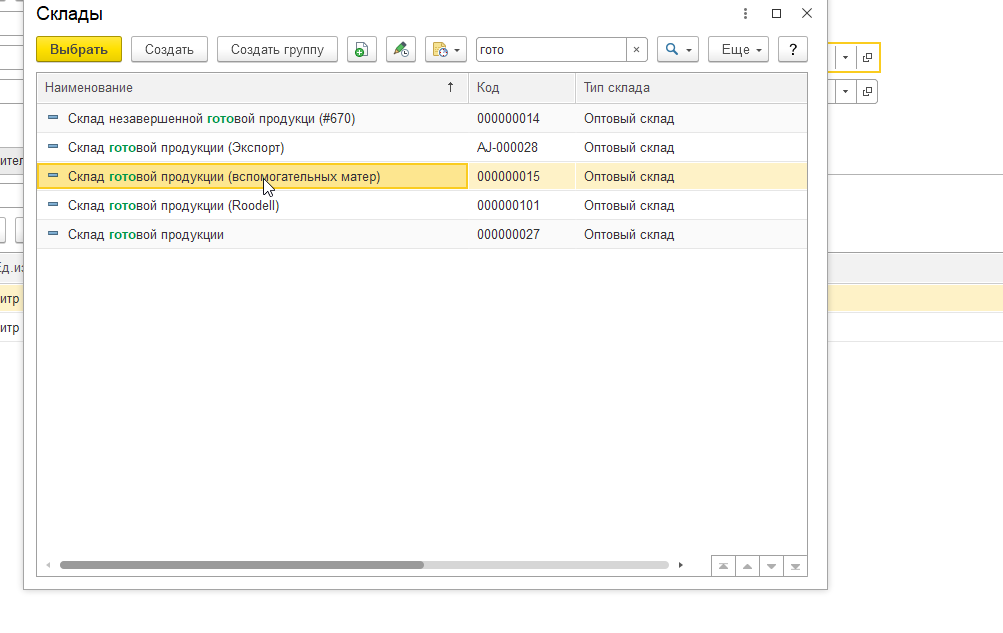Screen dimensions: 1003x633
Task: Open the magnifier search dropdown
Action: tap(678, 49)
